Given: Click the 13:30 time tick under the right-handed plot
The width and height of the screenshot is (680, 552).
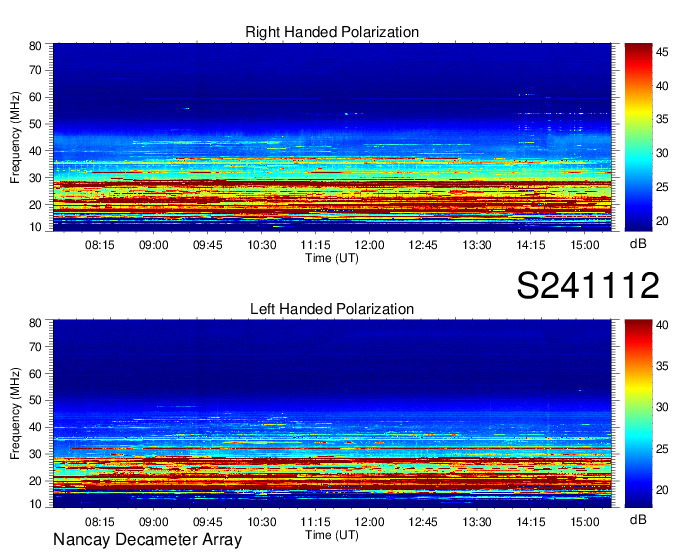Looking at the screenshot, I should coord(477,245).
